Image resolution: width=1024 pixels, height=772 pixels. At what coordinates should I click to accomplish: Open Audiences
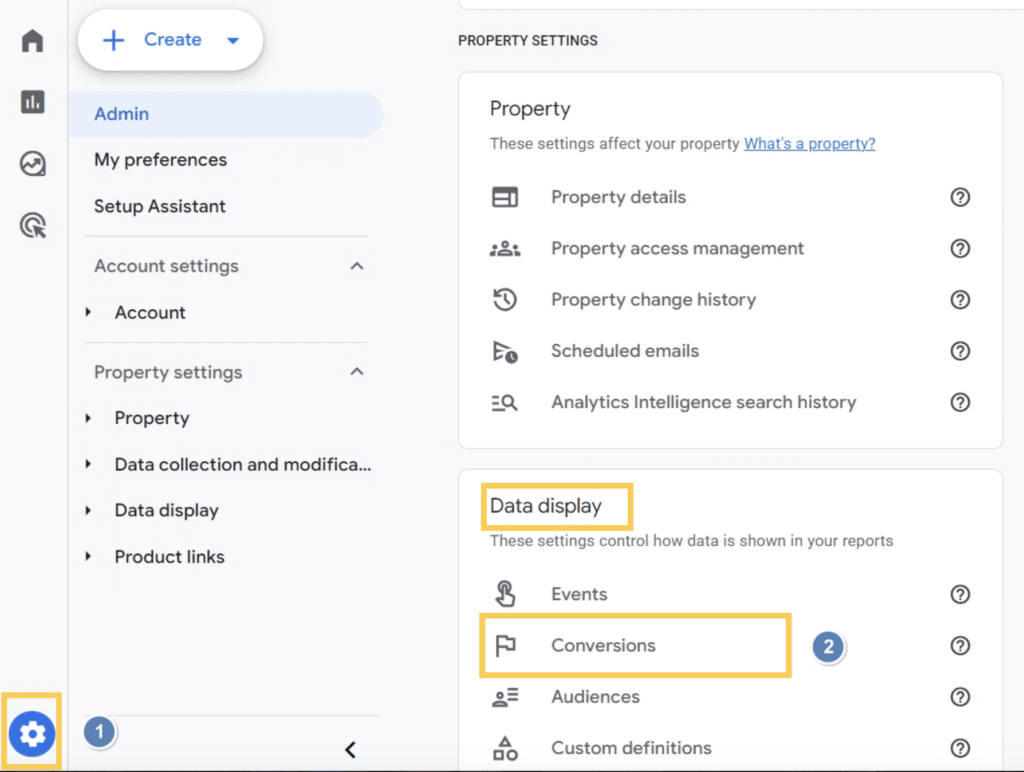point(596,697)
